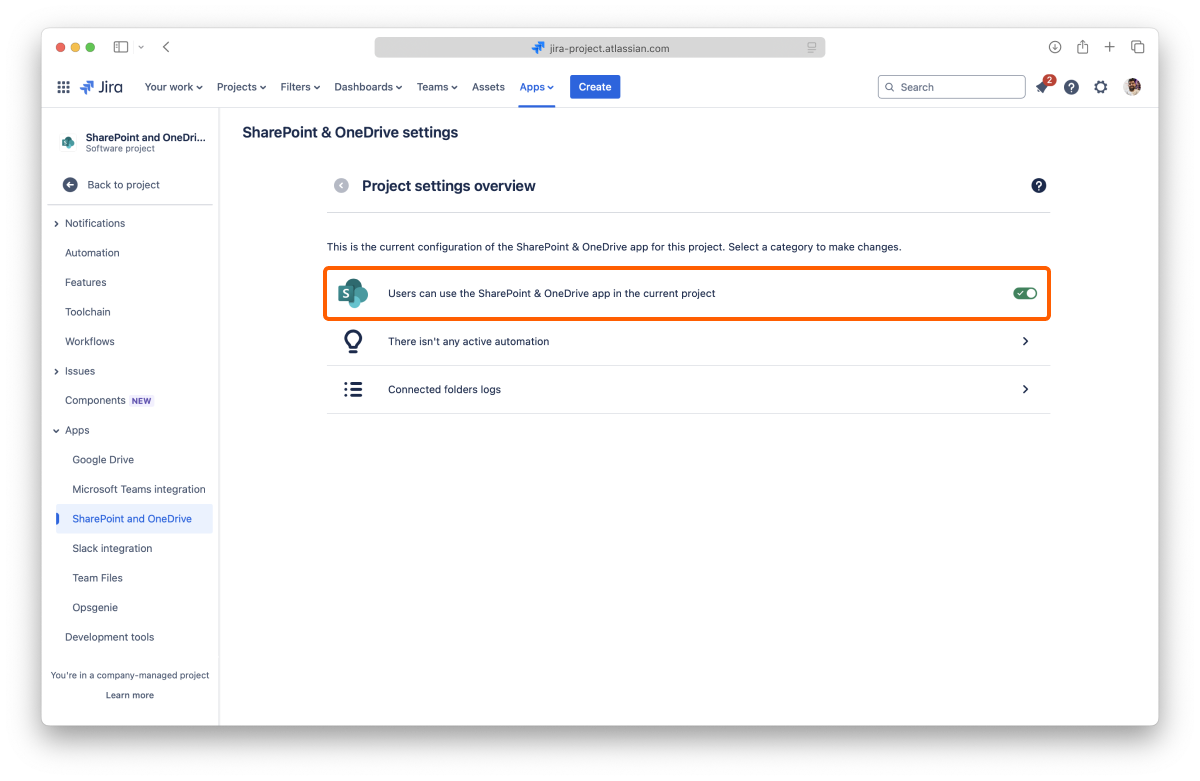Collapse the Apps section in sidebar
Viewport: 1200px width, 781px height.
click(56, 431)
